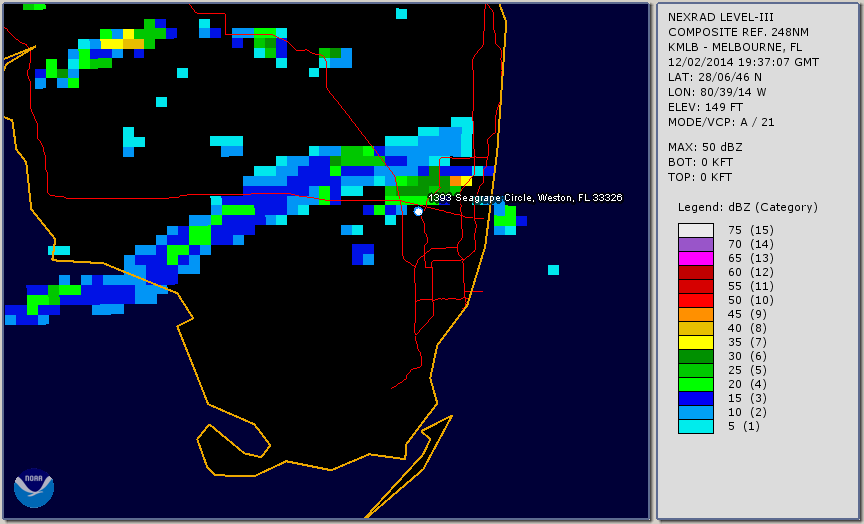The width and height of the screenshot is (864, 524).
Task: Select the 55 dBZ red legend swatch
Action: 696,287
